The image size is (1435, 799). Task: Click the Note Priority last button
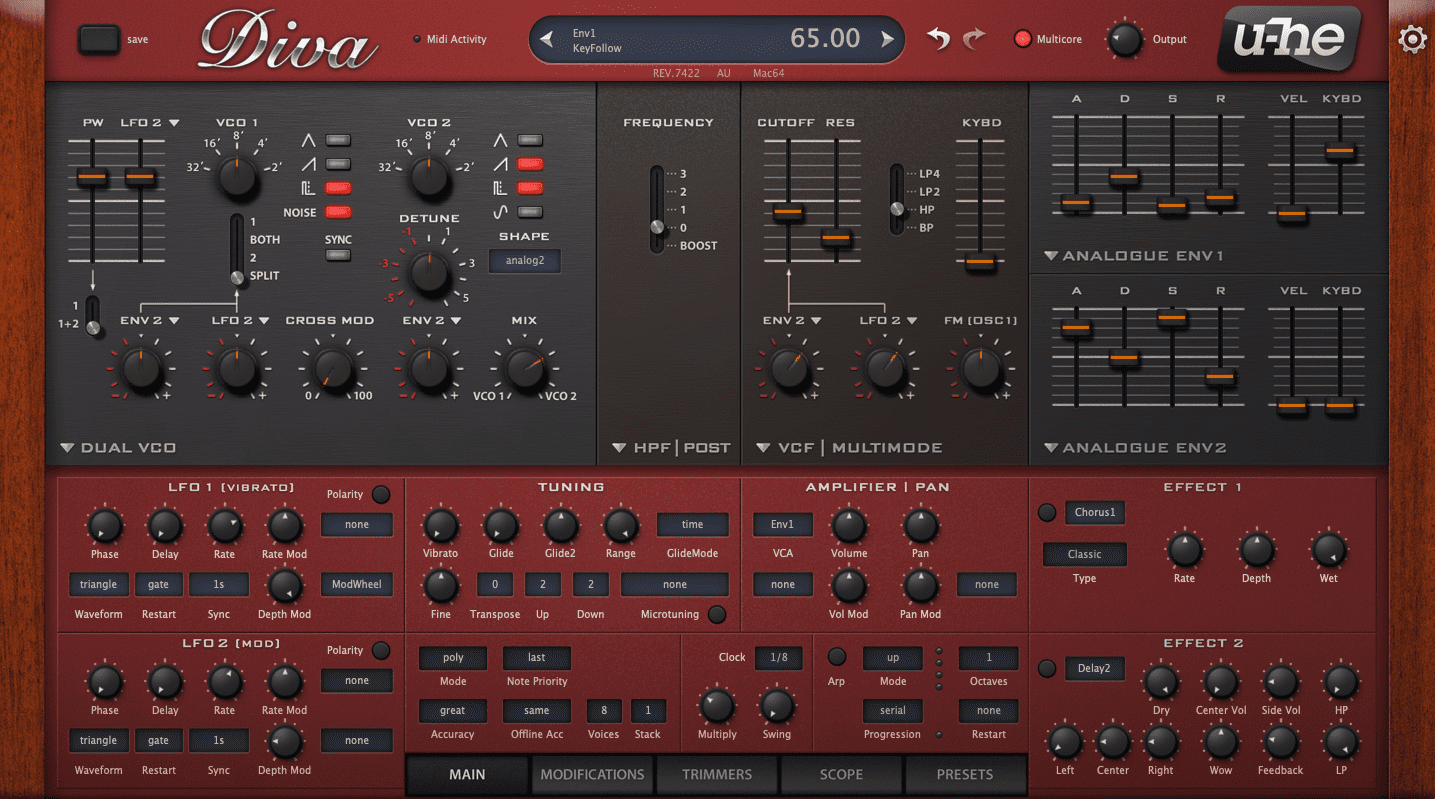pos(537,658)
